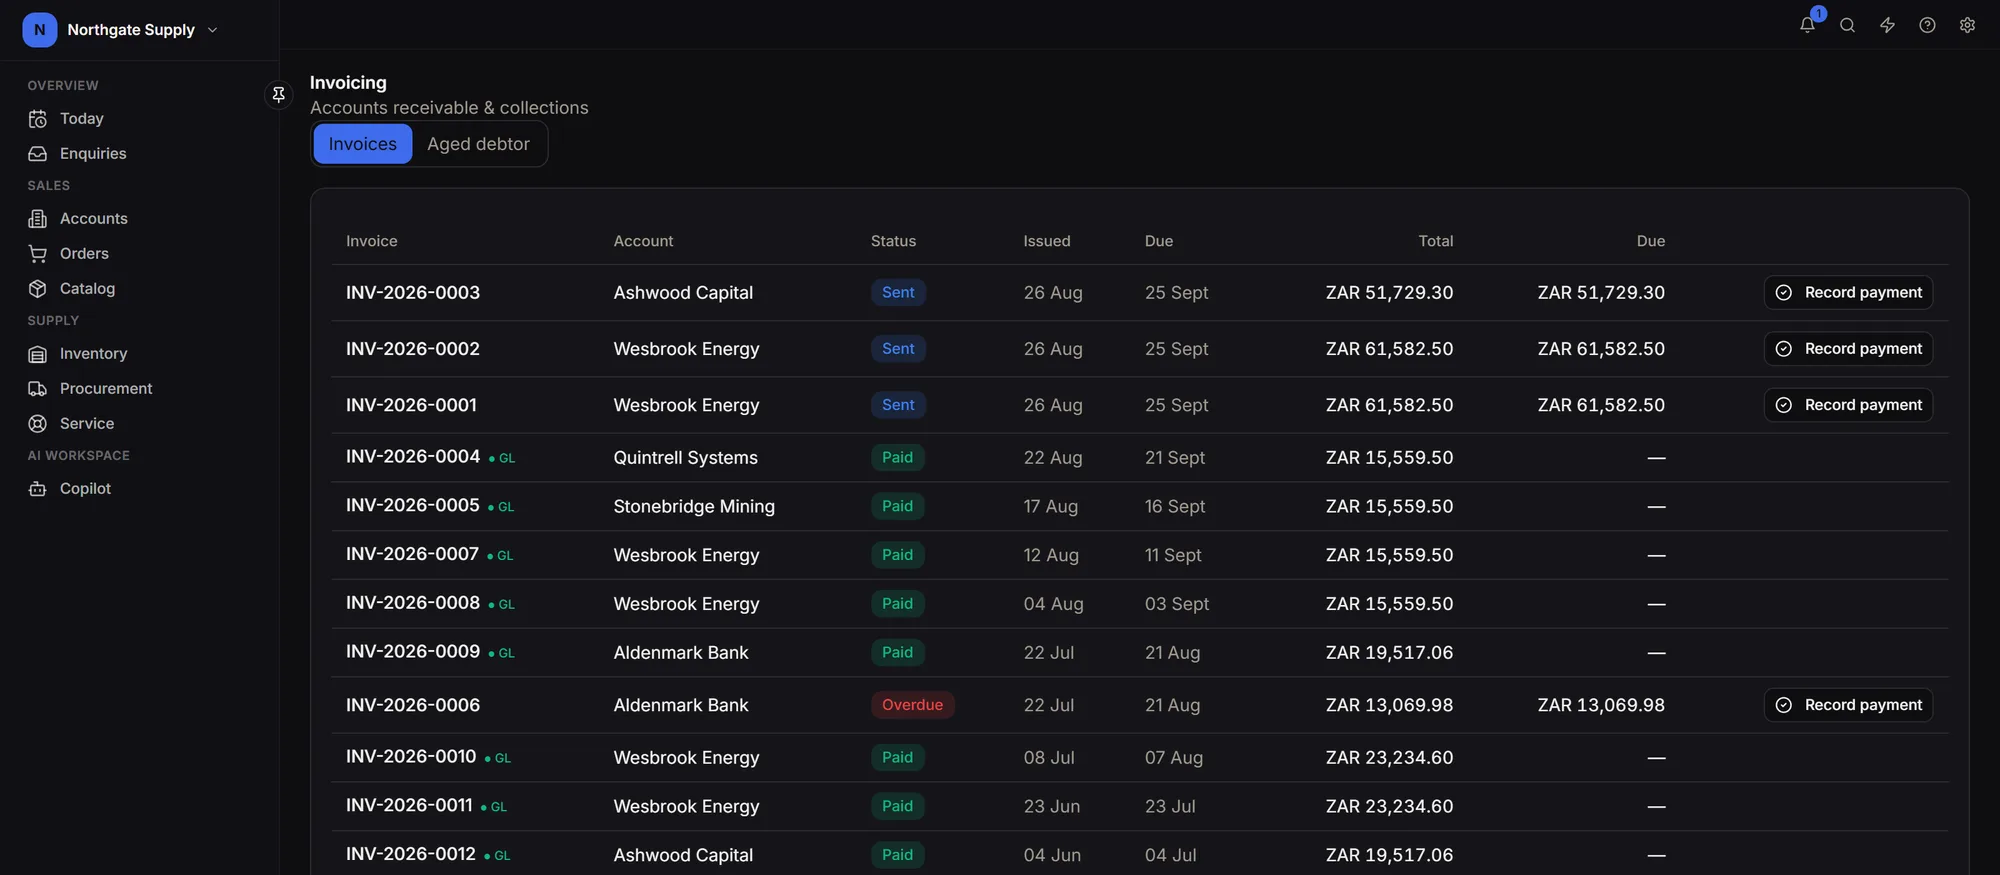Screen dimensions: 2000x875
Task: Click the Catalog box icon
Action: (x=38, y=289)
